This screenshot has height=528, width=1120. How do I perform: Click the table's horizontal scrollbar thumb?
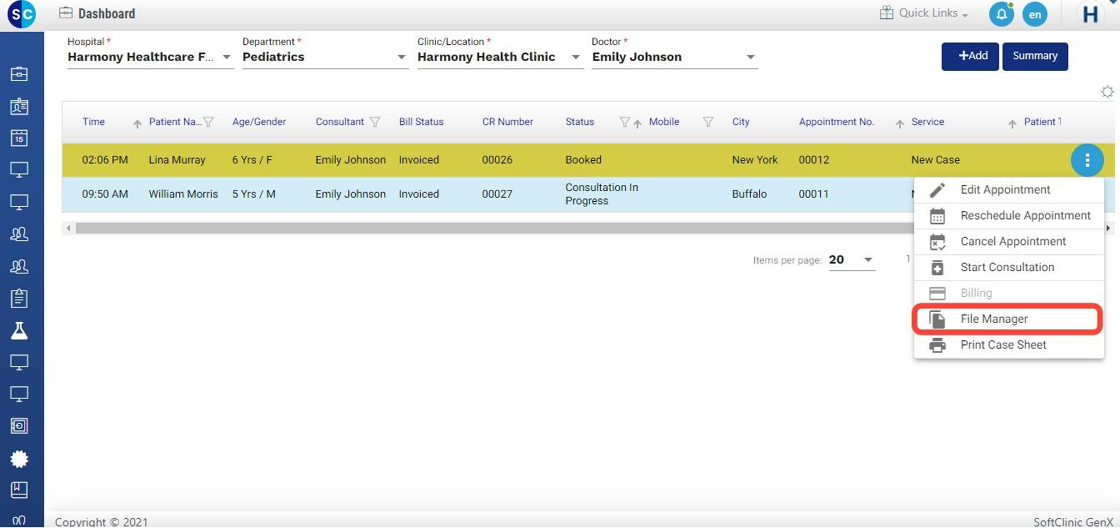(x=493, y=228)
